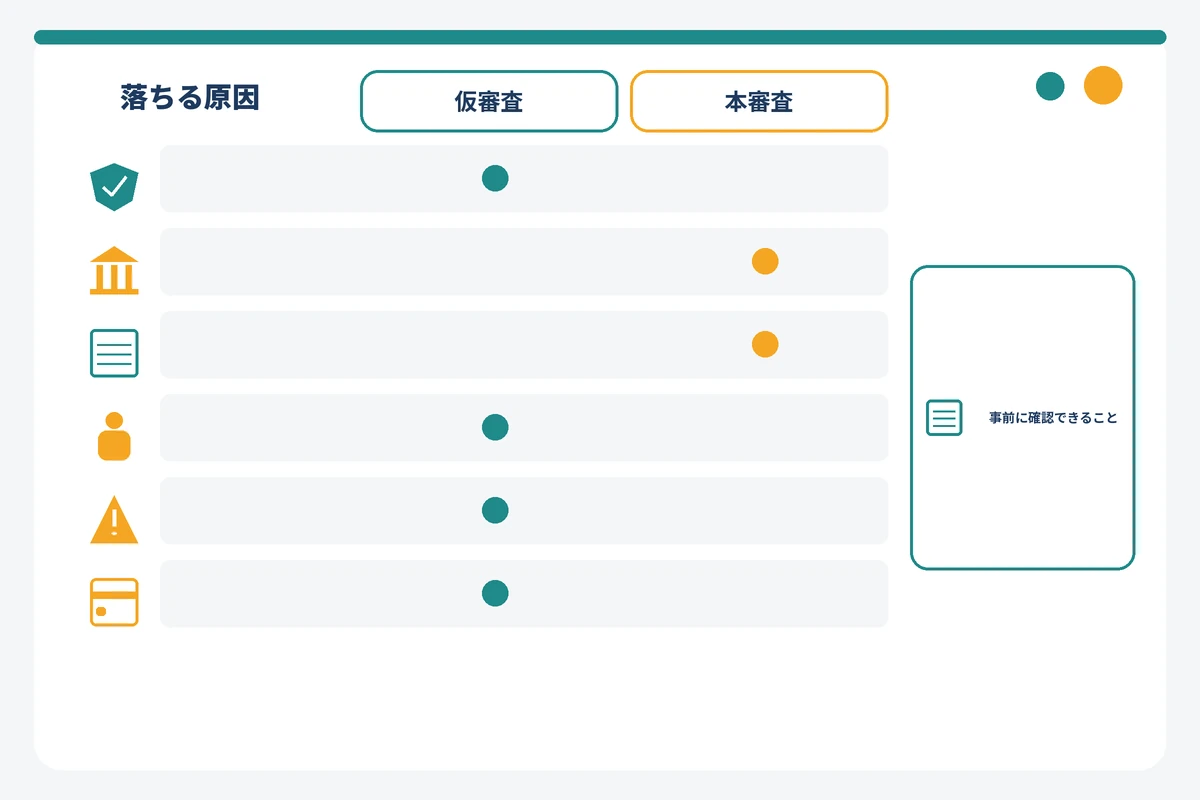Image resolution: width=1200 pixels, height=800 pixels.
Task: Click the orange credit card icon
Action: pyautogui.click(x=114, y=602)
